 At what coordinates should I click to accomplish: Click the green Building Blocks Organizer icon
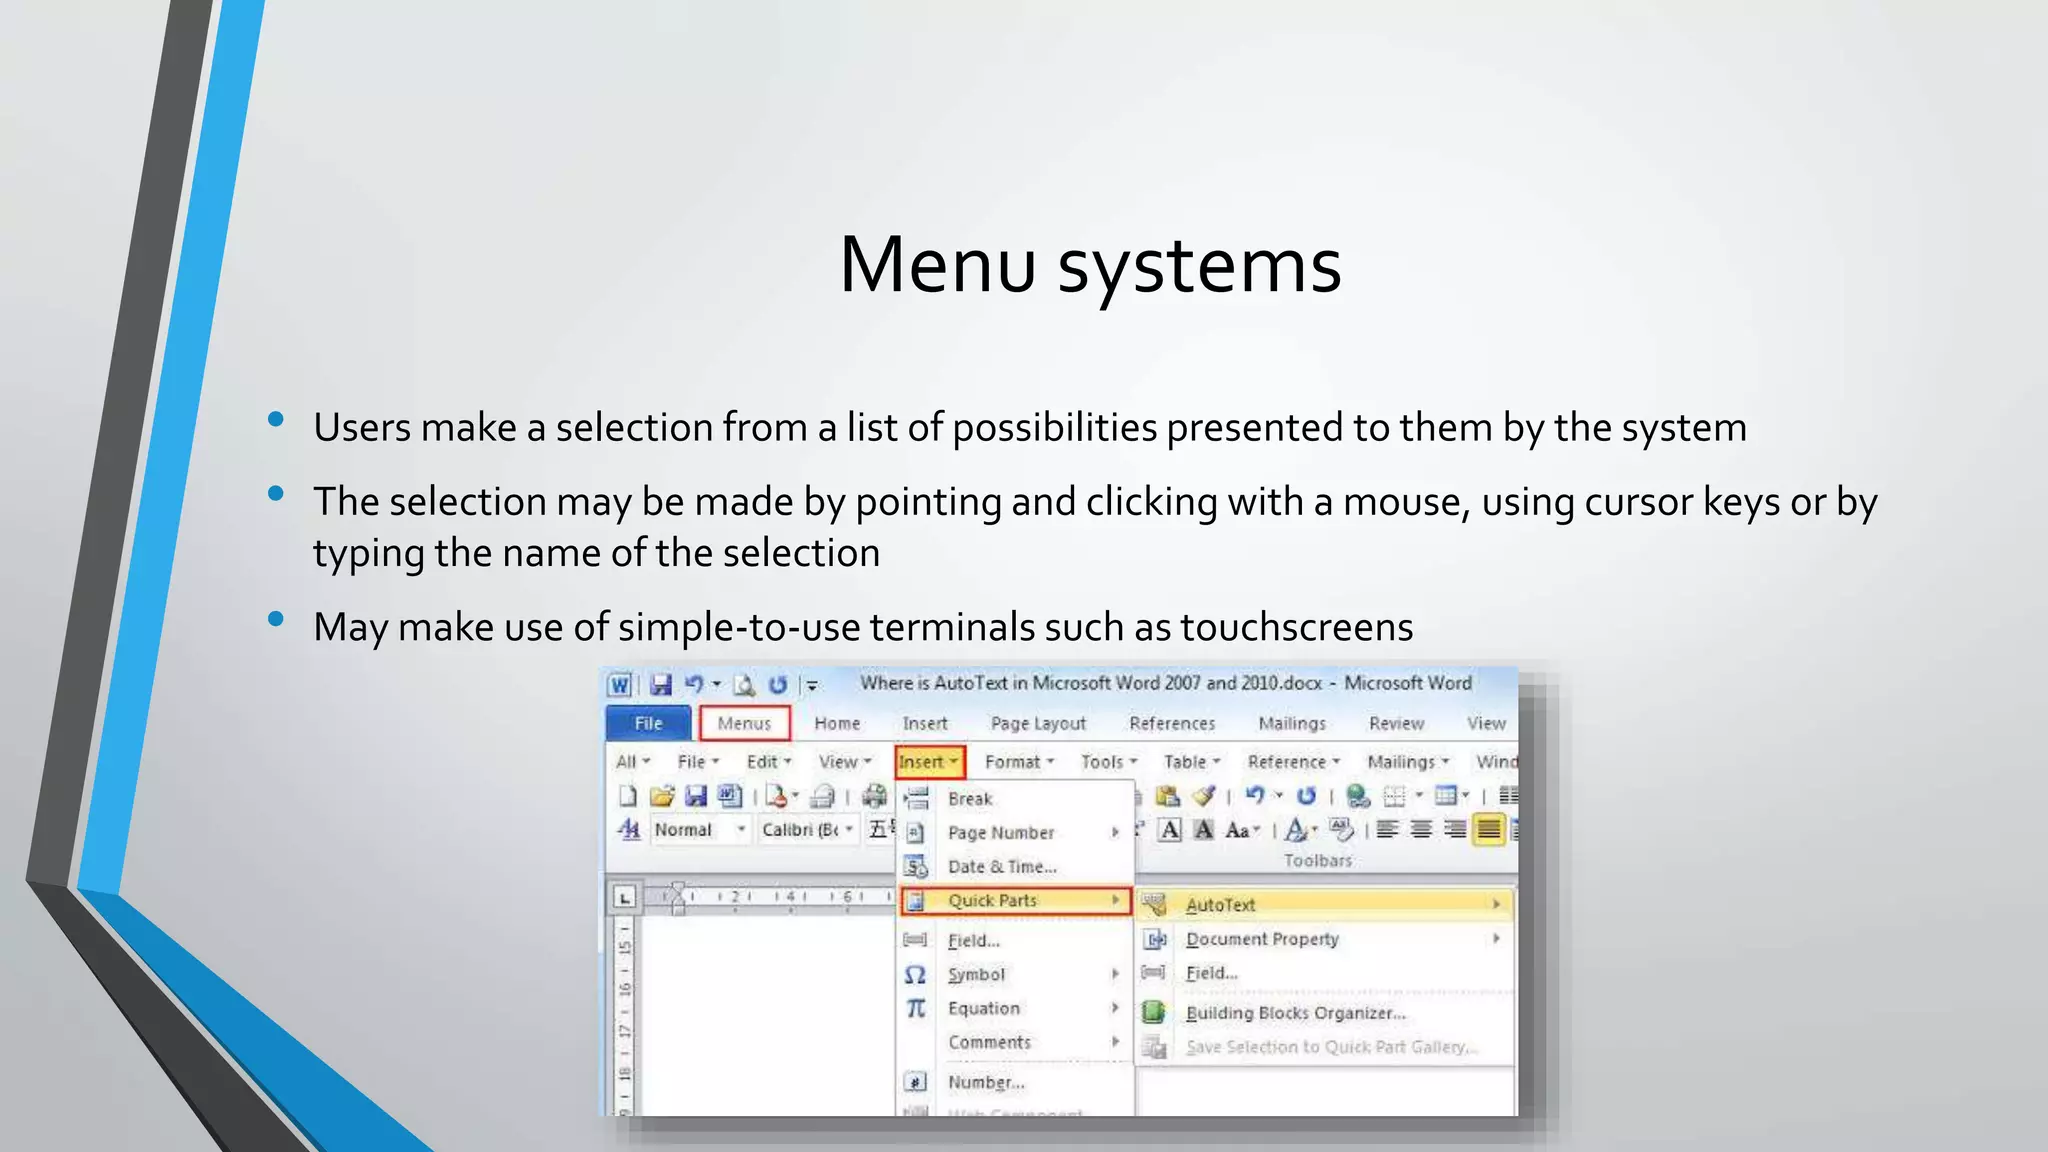point(1153,1013)
